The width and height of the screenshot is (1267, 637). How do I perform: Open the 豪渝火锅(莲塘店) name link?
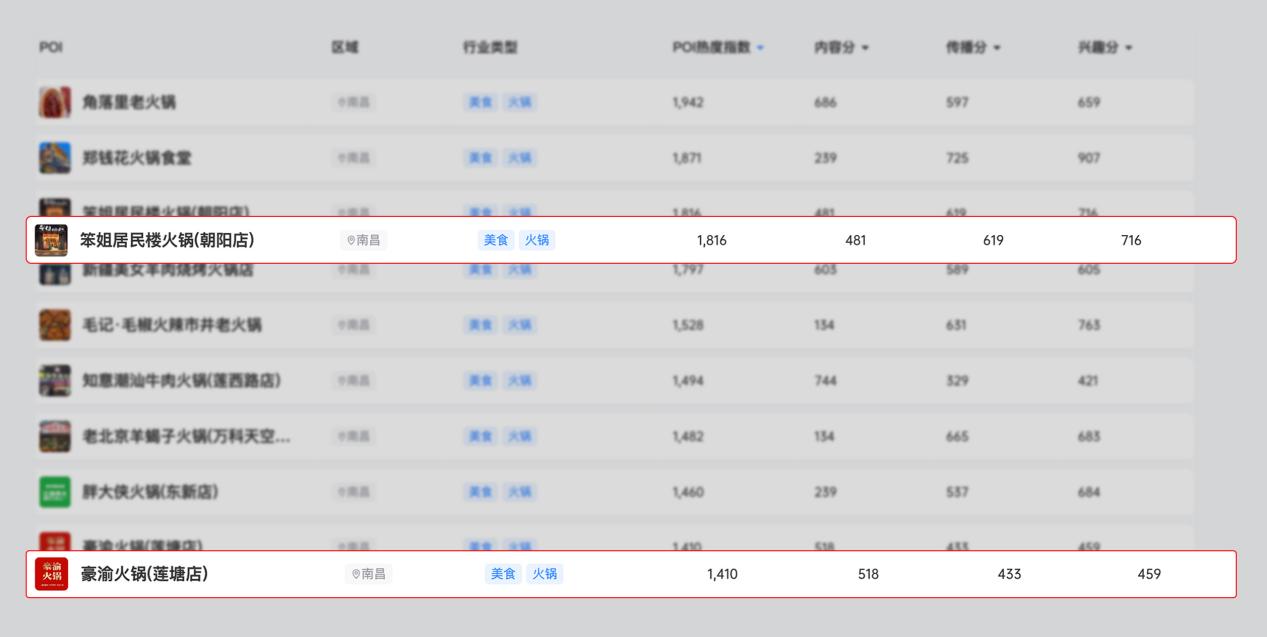point(144,574)
